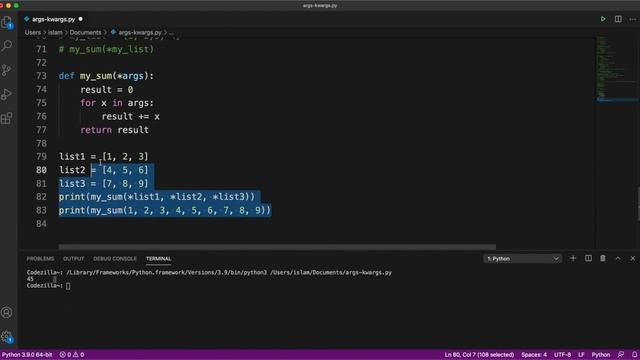Click 'print(my_sum(1, 2, 3...' line 83
This screenshot has height=360, width=640.
click(164, 210)
